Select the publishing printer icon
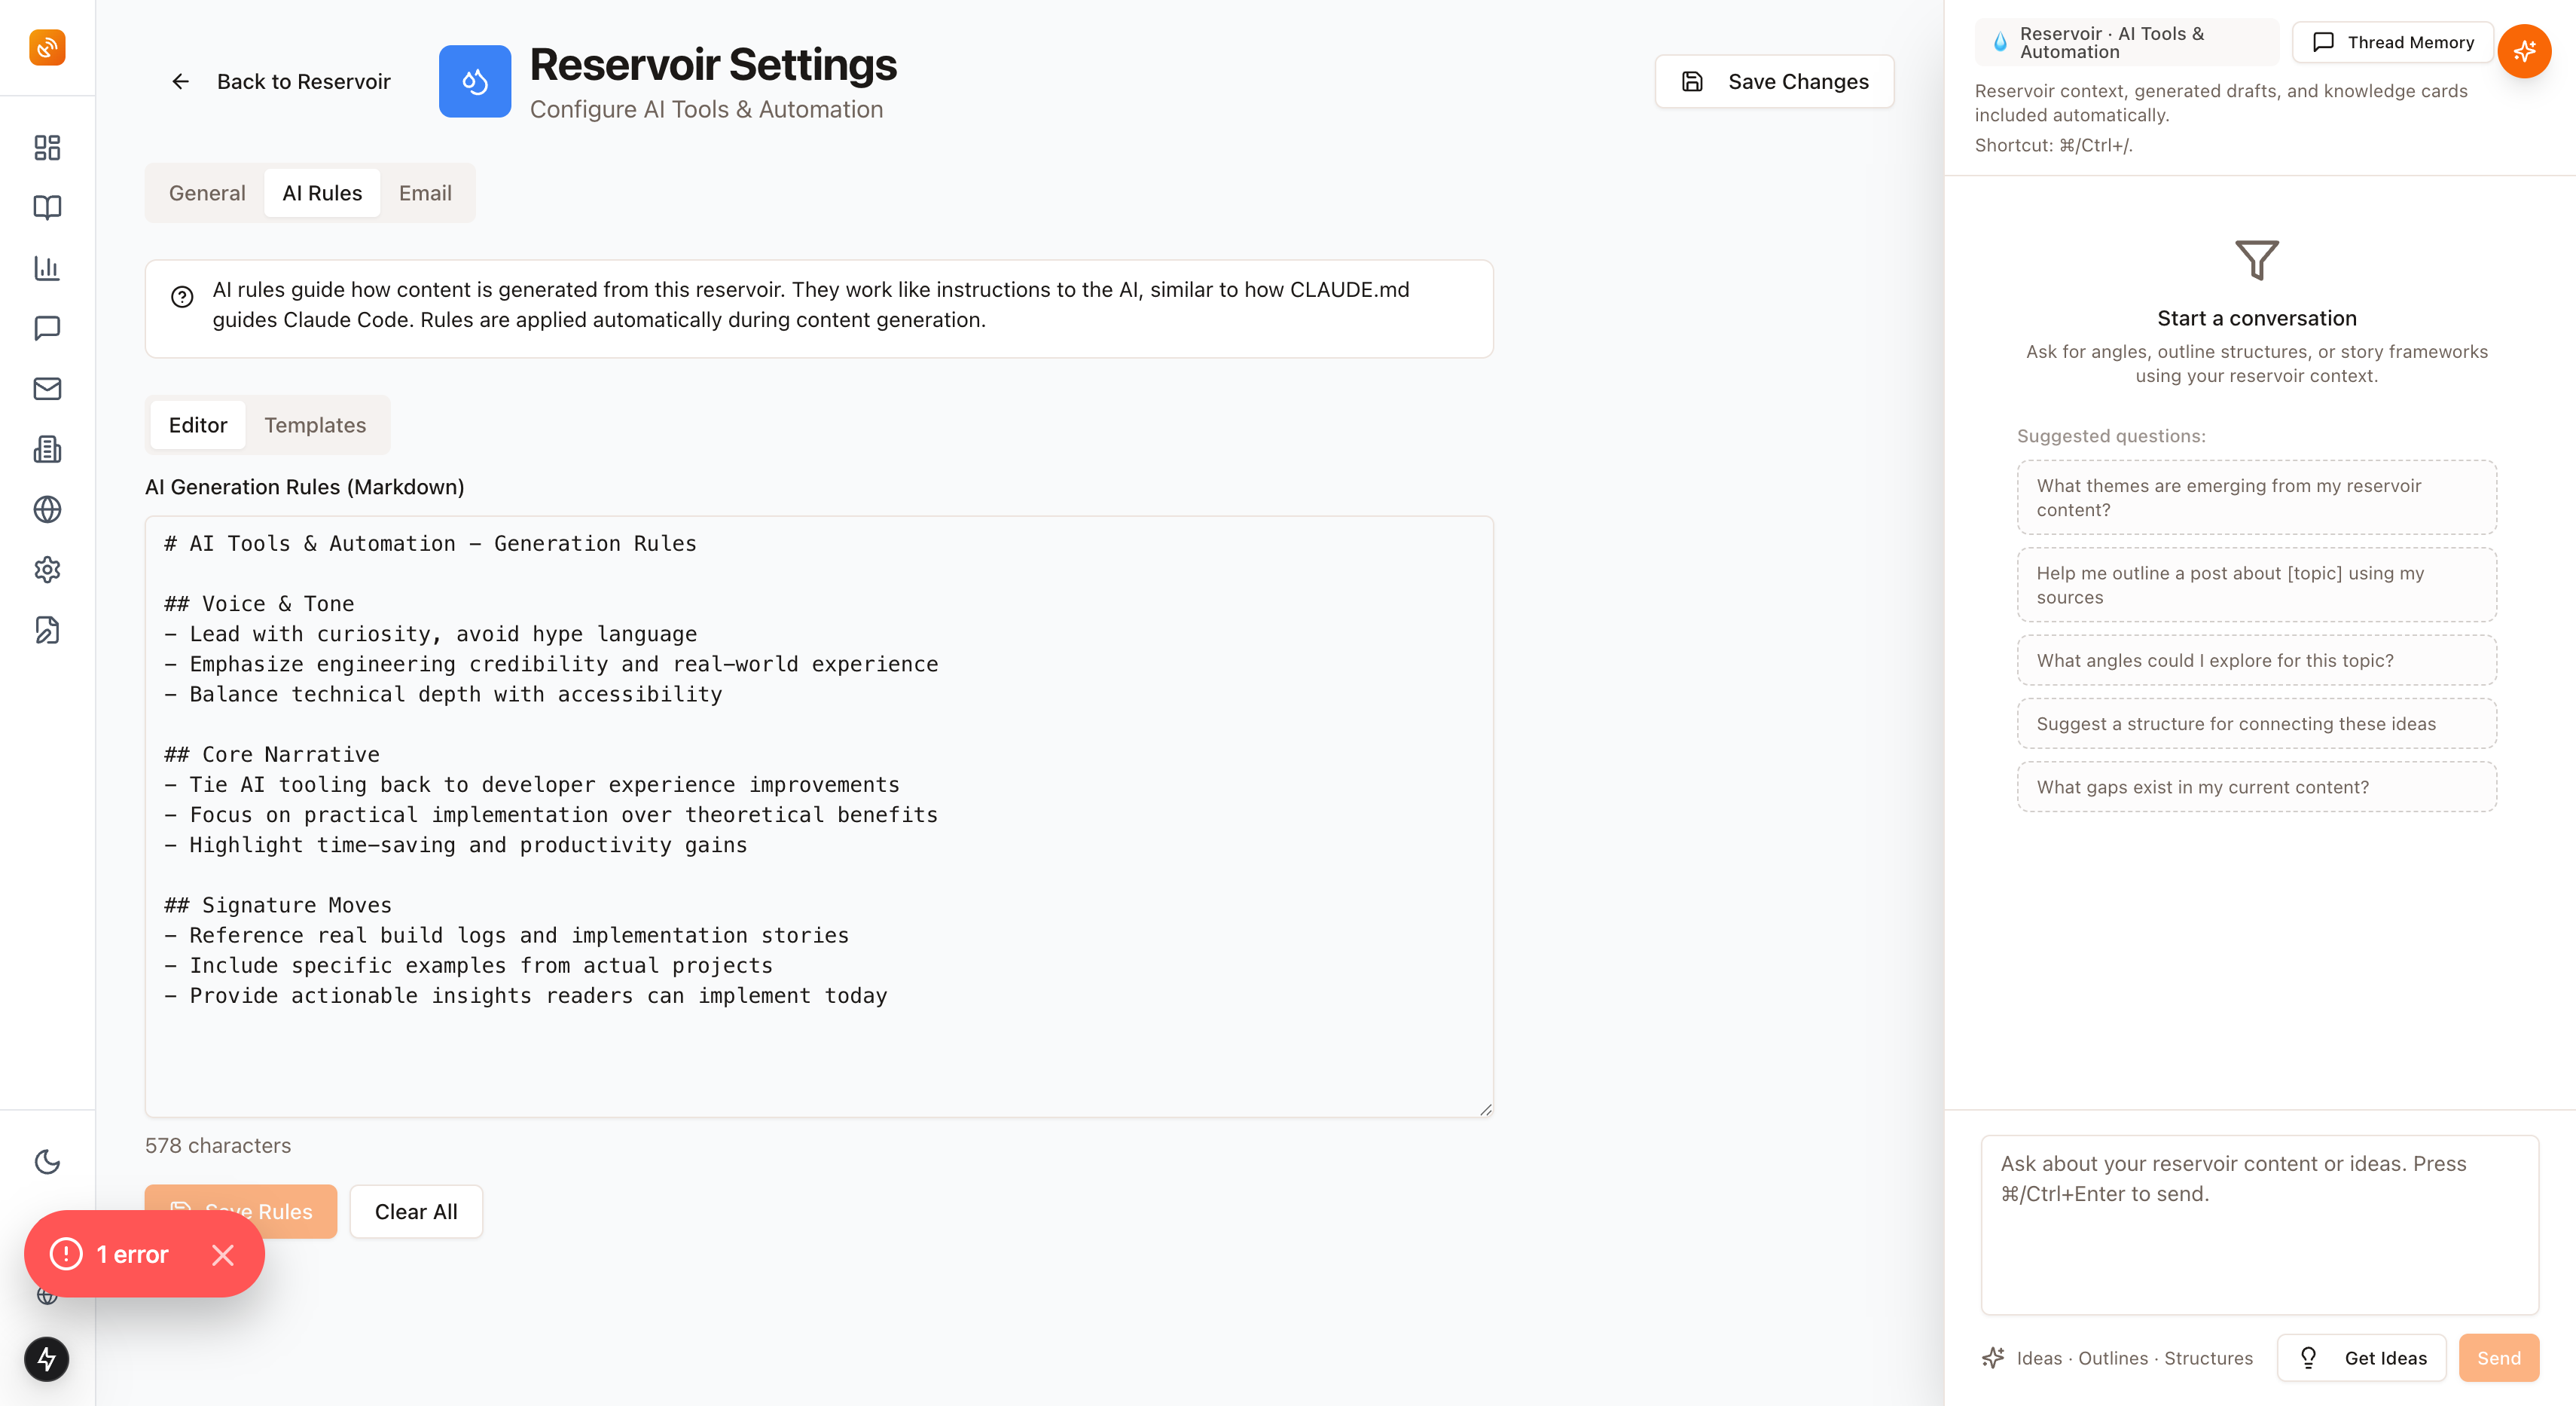This screenshot has height=1406, width=2576. (x=47, y=449)
